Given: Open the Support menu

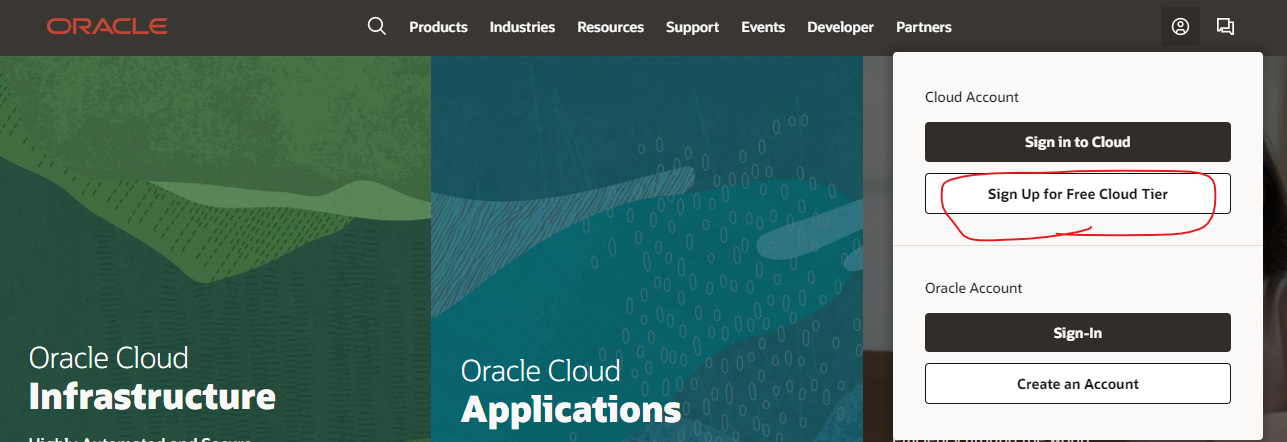Looking at the screenshot, I should 692,27.
